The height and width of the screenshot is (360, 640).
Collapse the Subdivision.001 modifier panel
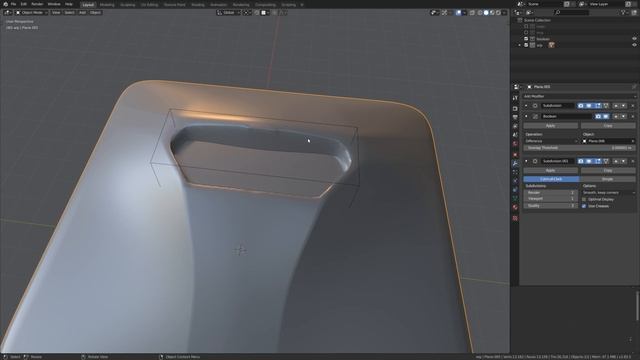click(526, 161)
